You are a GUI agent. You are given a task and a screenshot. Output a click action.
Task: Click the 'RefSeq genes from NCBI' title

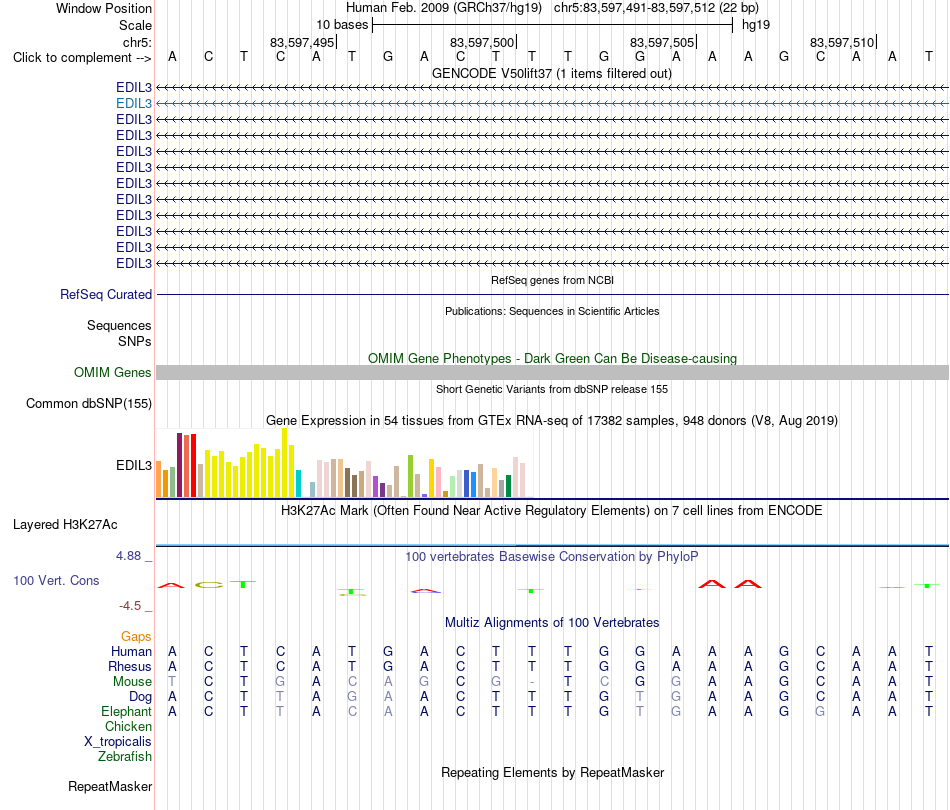point(552,281)
